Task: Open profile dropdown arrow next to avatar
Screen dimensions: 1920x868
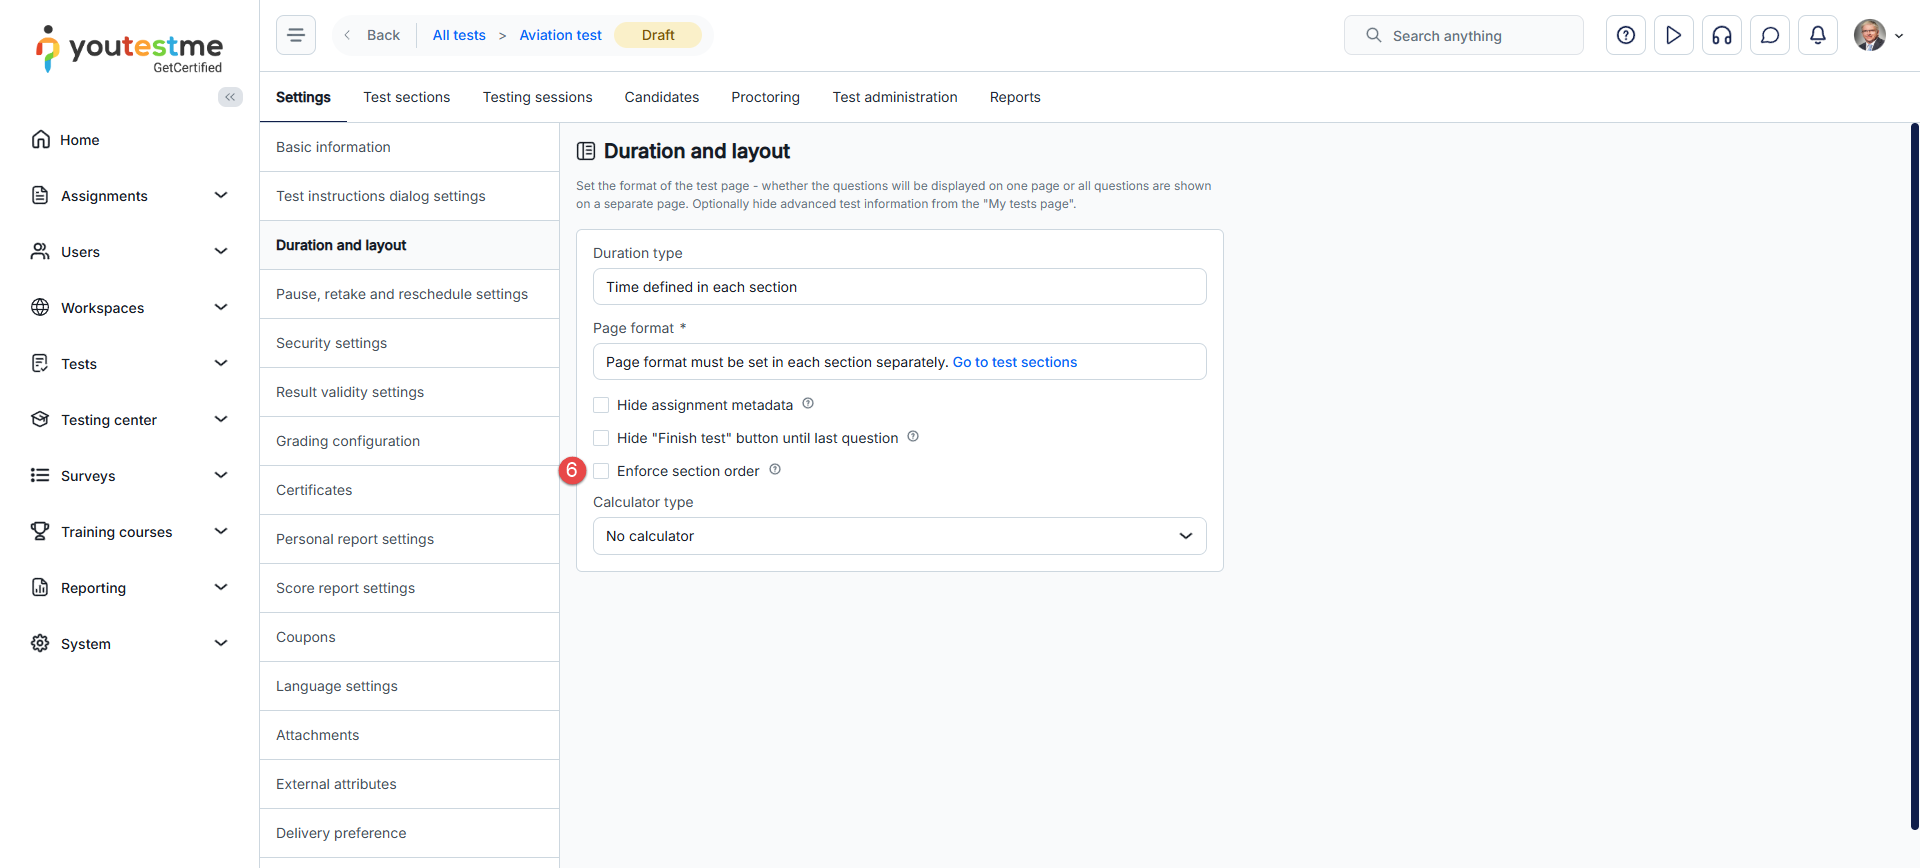Action: click(x=1899, y=36)
